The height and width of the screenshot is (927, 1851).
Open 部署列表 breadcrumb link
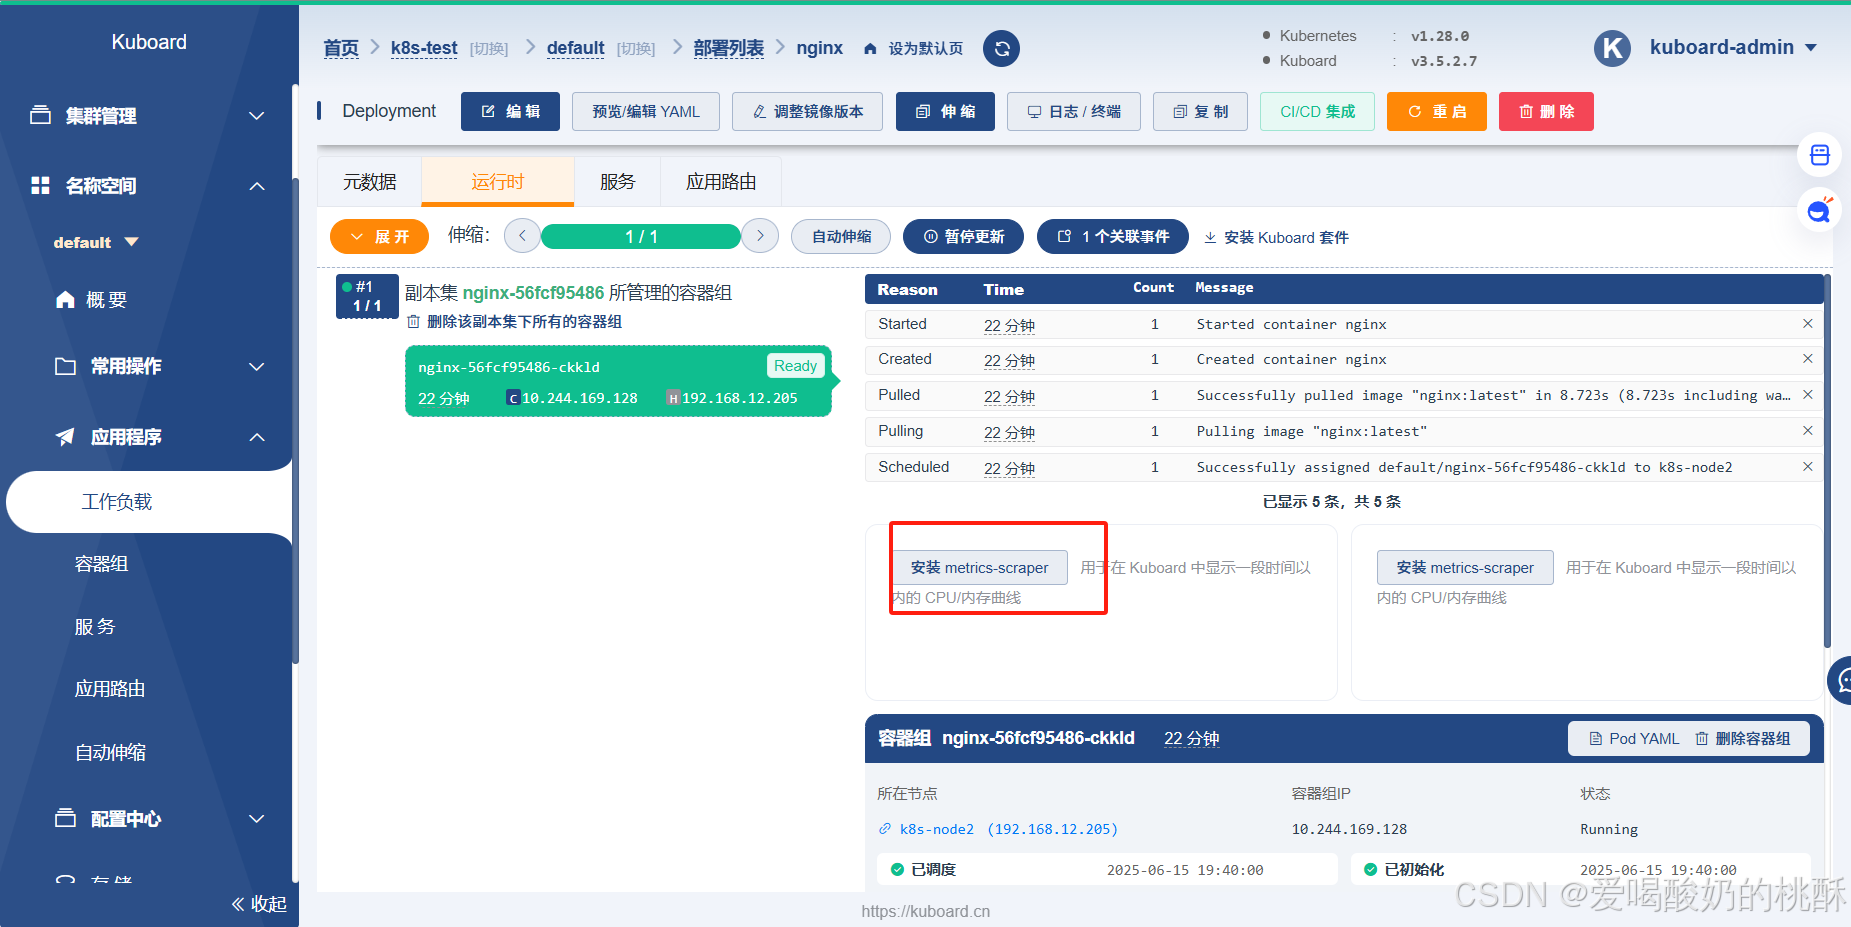(x=728, y=48)
